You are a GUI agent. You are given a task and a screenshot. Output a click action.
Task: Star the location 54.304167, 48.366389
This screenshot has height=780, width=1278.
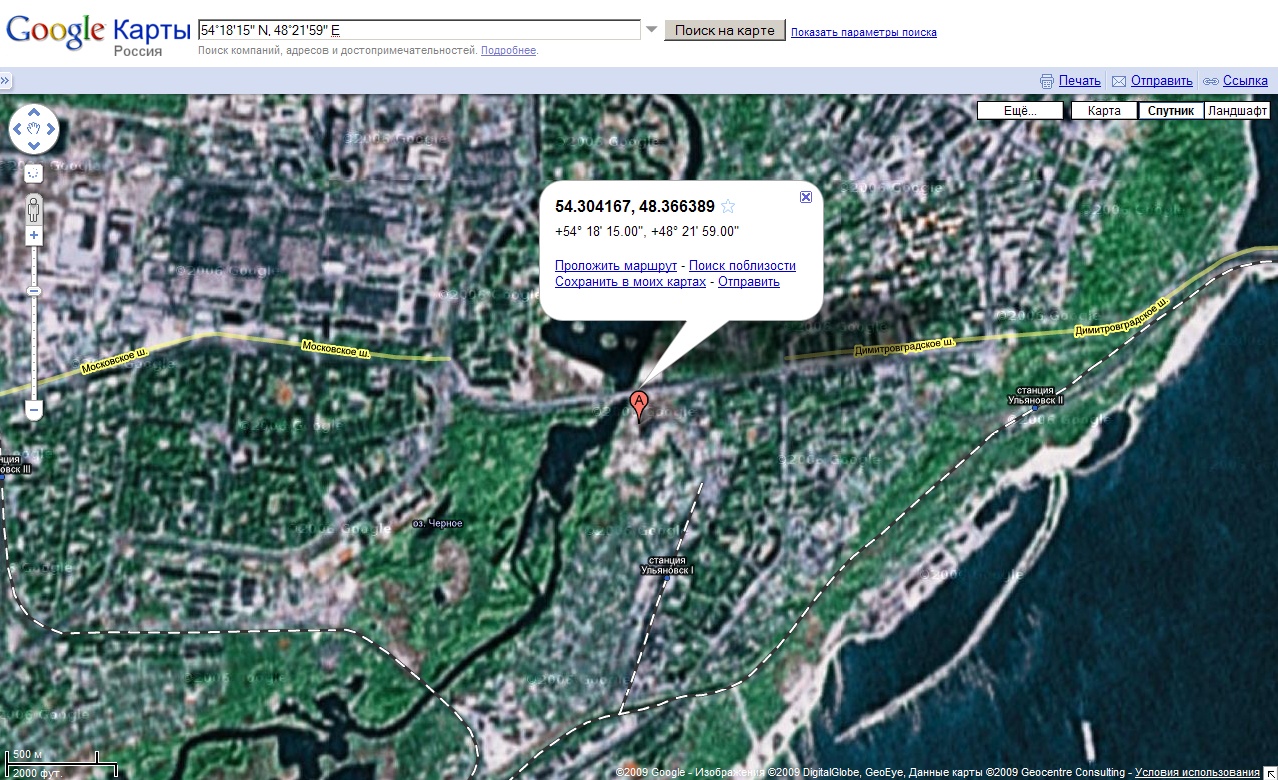728,207
